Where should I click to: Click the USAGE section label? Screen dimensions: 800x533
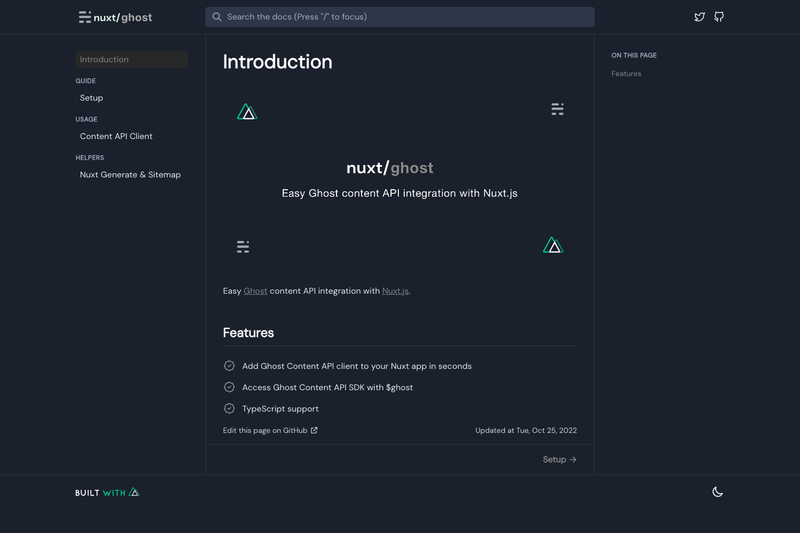[86, 119]
